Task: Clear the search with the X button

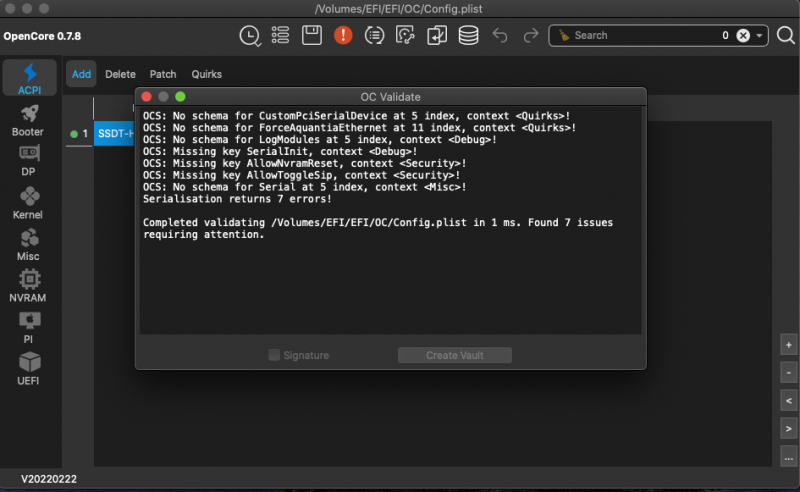Action: (743, 35)
